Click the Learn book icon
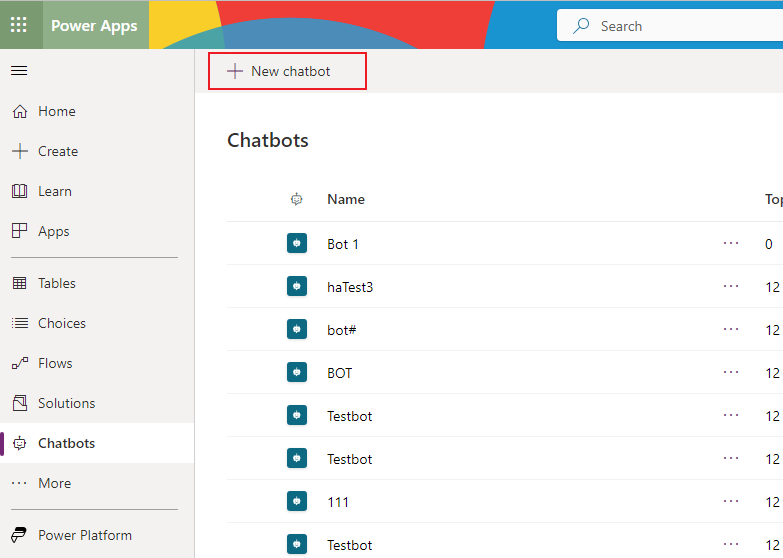 (19, 191)
